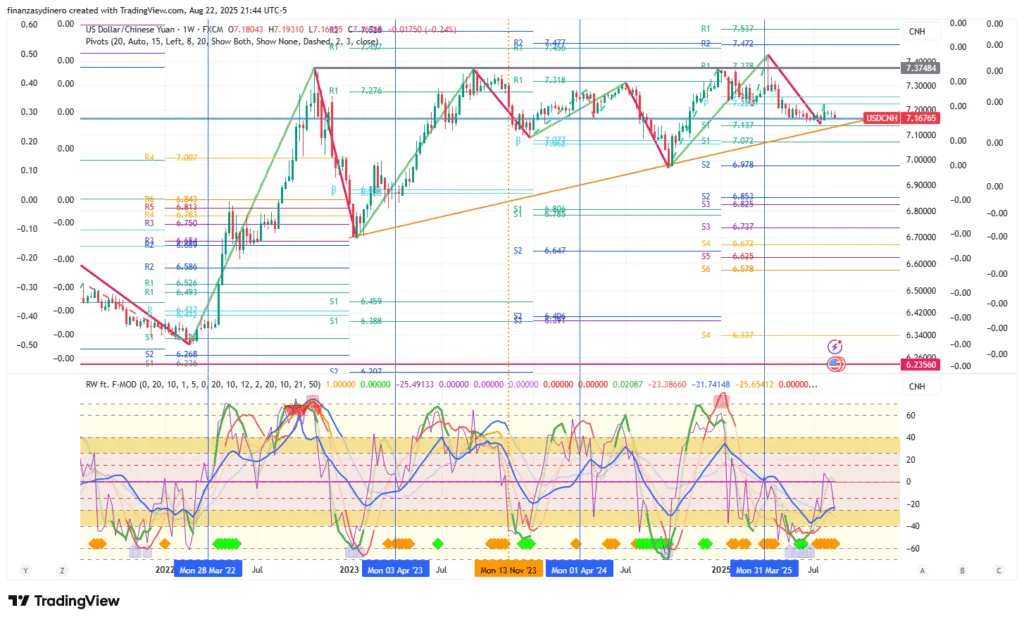Click the S5 6.625 pivot label

[x=728, y=256]
